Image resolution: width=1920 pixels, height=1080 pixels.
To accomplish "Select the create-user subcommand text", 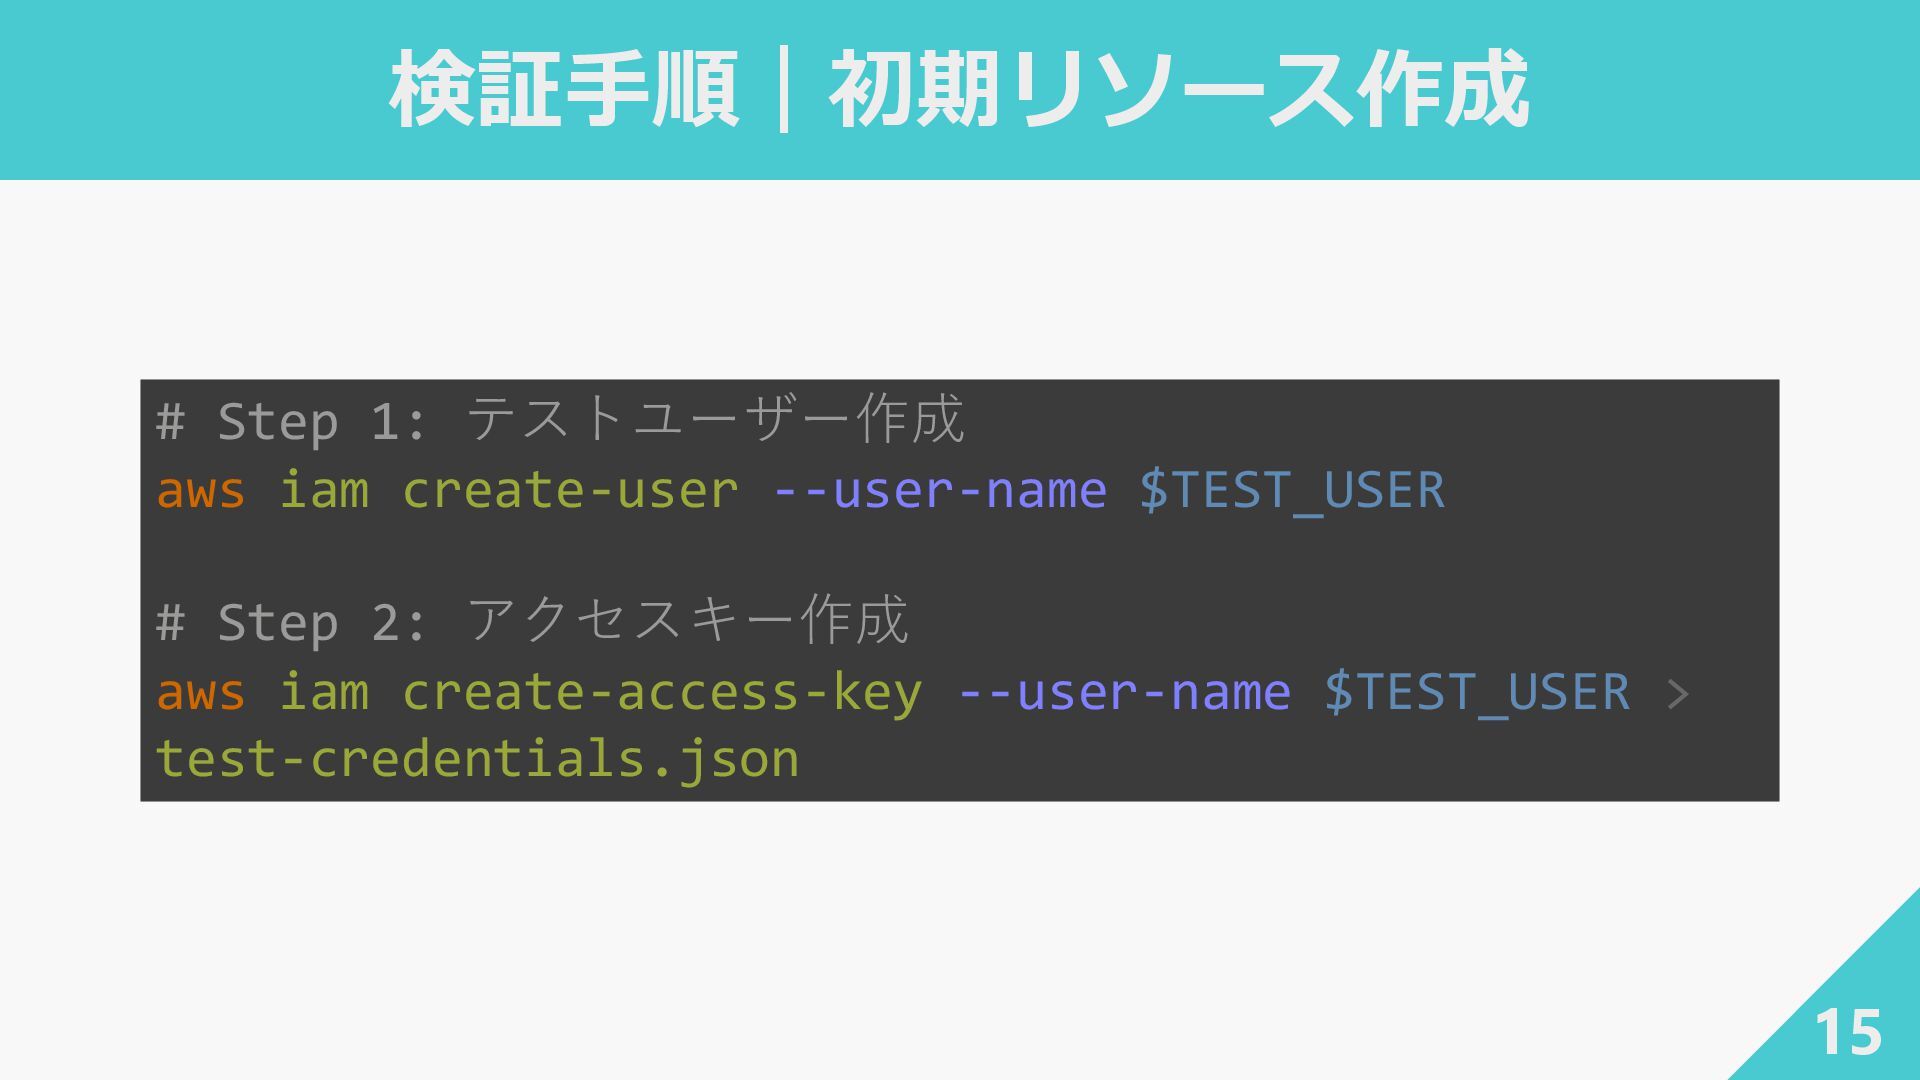I will coord(570,491).
